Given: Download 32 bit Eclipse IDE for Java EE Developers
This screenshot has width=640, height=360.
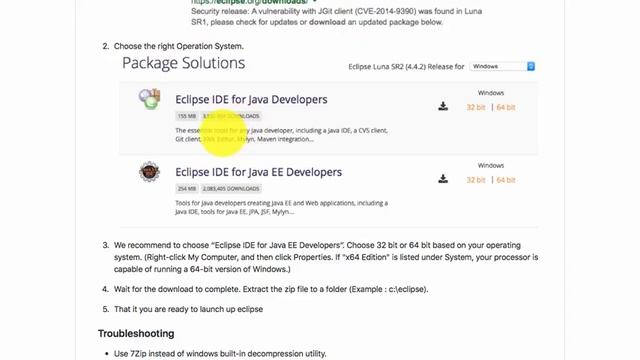Looking at the screenshot, I should (x=476, y=180).
